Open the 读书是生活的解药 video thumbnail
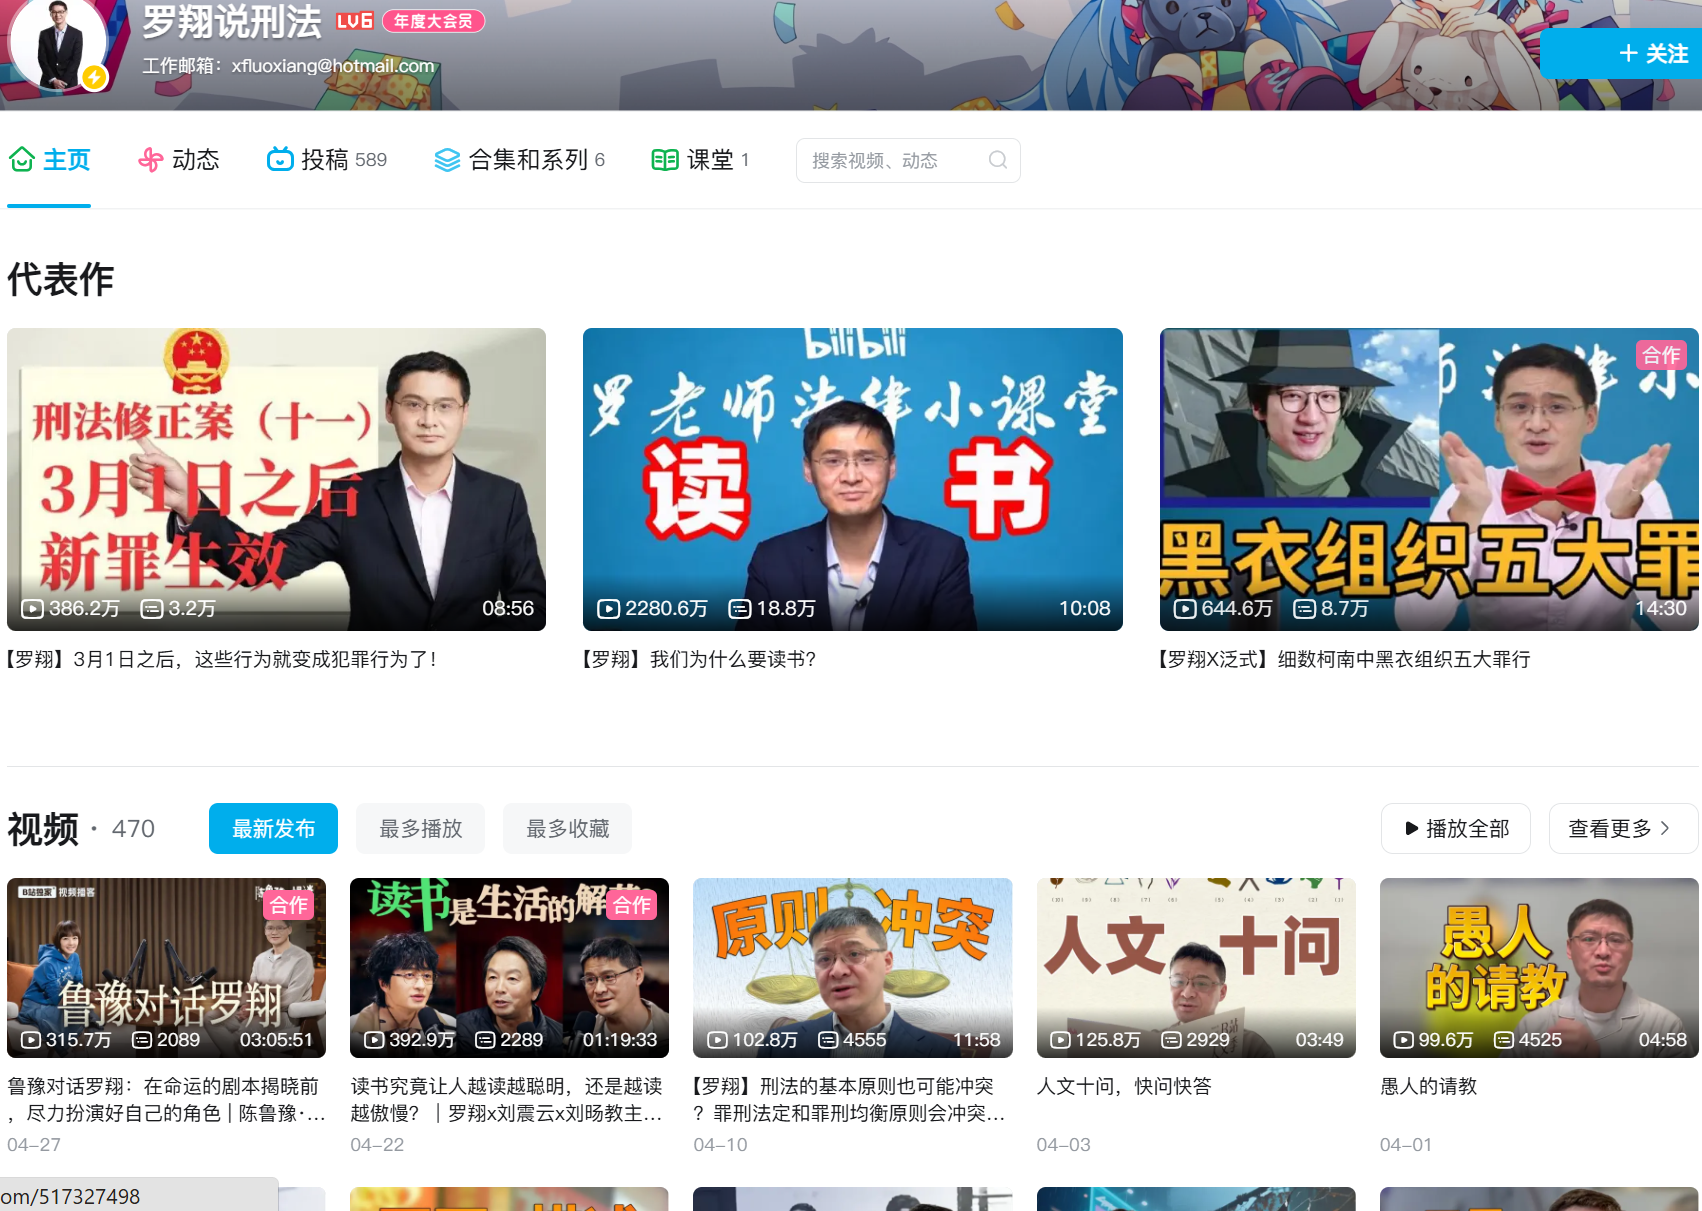The image size is (1702, 1211). pos(509,968)
